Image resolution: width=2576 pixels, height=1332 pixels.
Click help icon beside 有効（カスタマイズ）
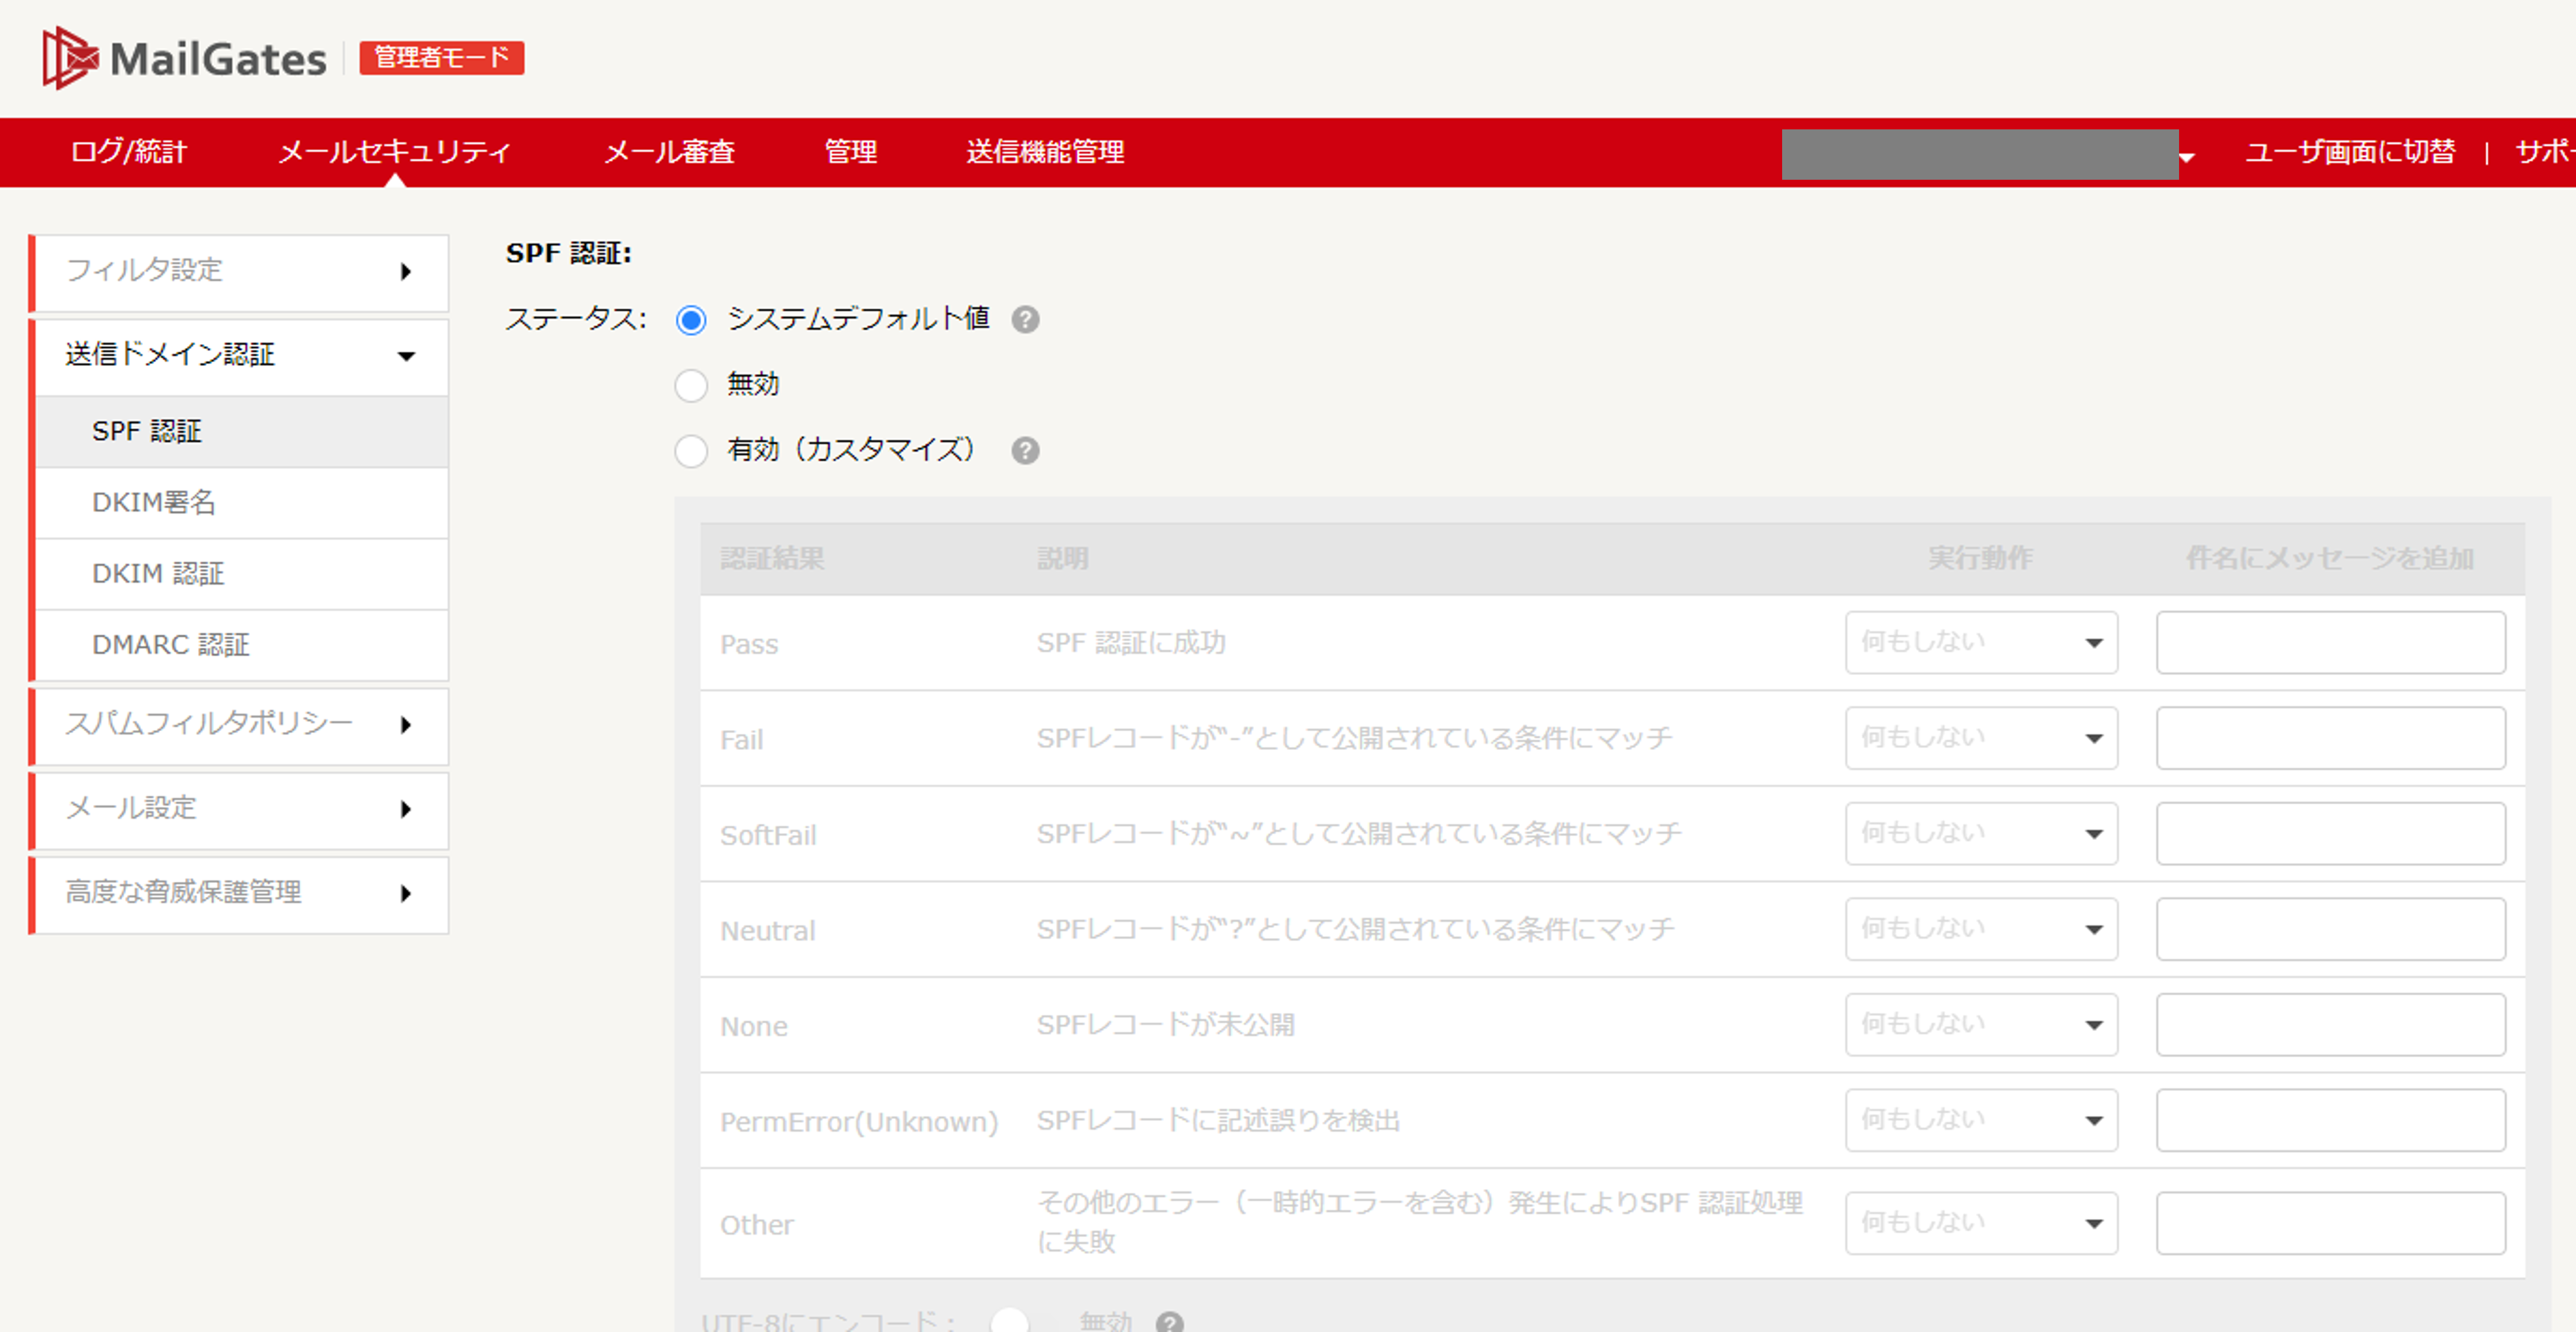pos(1025,451)
